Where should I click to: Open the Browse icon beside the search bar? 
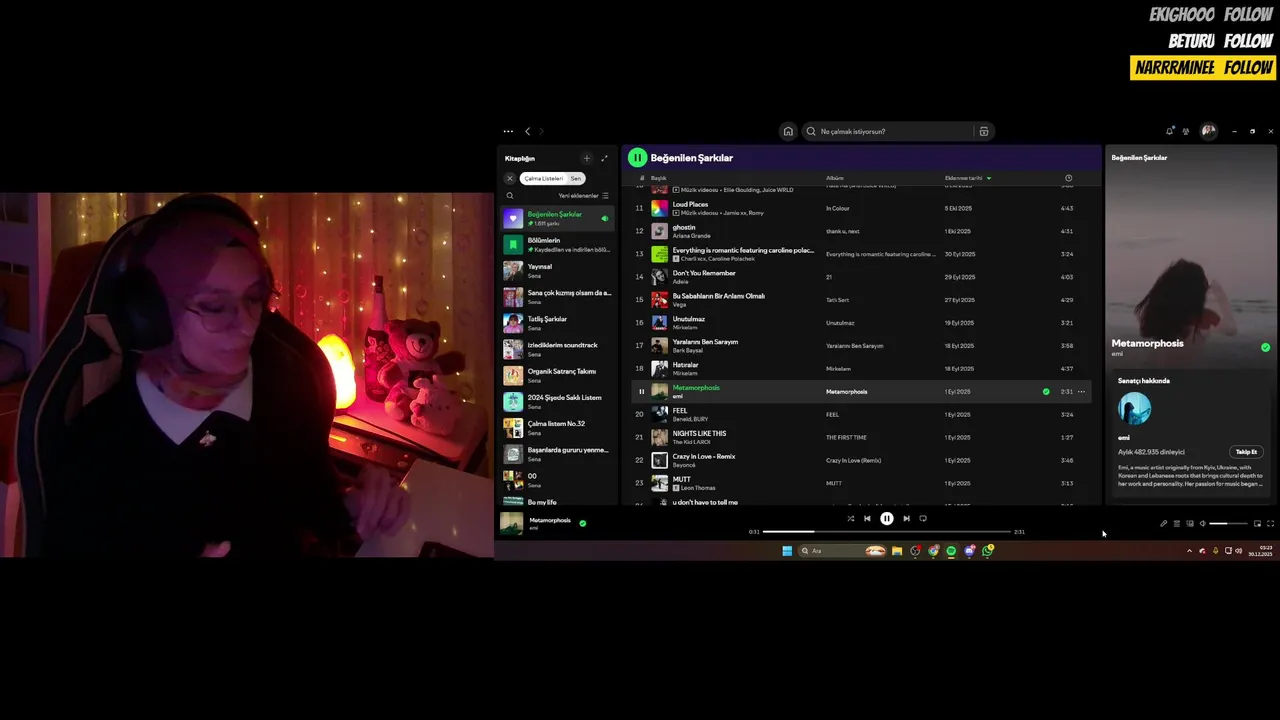pyautogui.click(x=984, y=131)
